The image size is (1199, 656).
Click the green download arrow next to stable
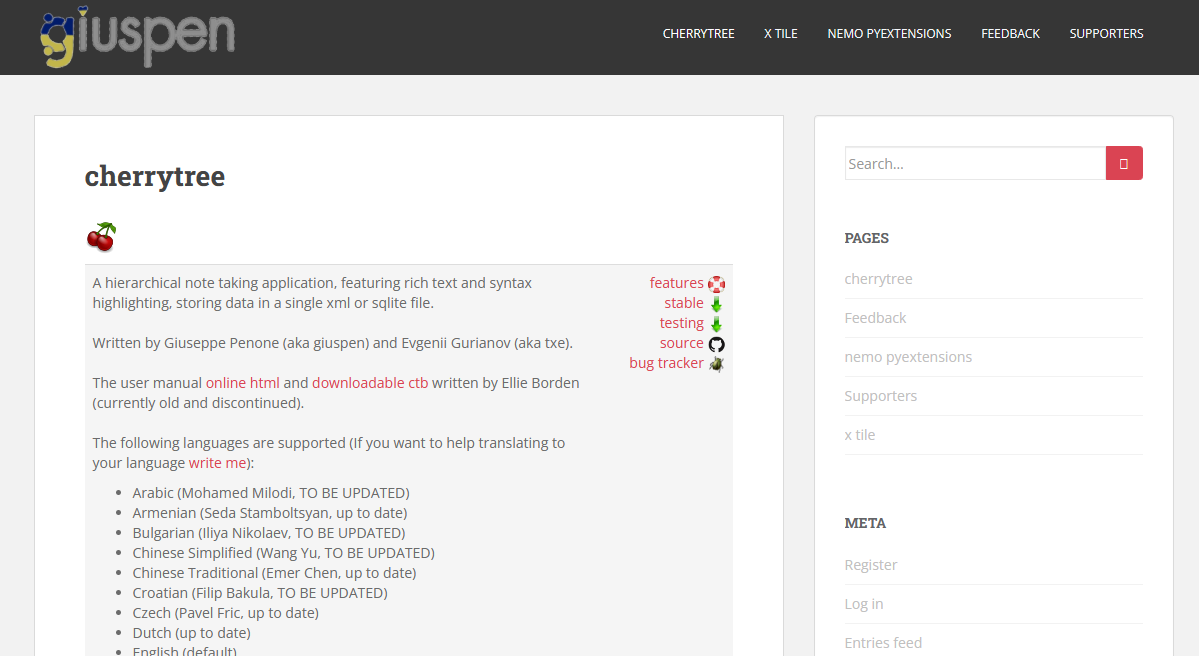pyautogui.click(x=715, y=302)
